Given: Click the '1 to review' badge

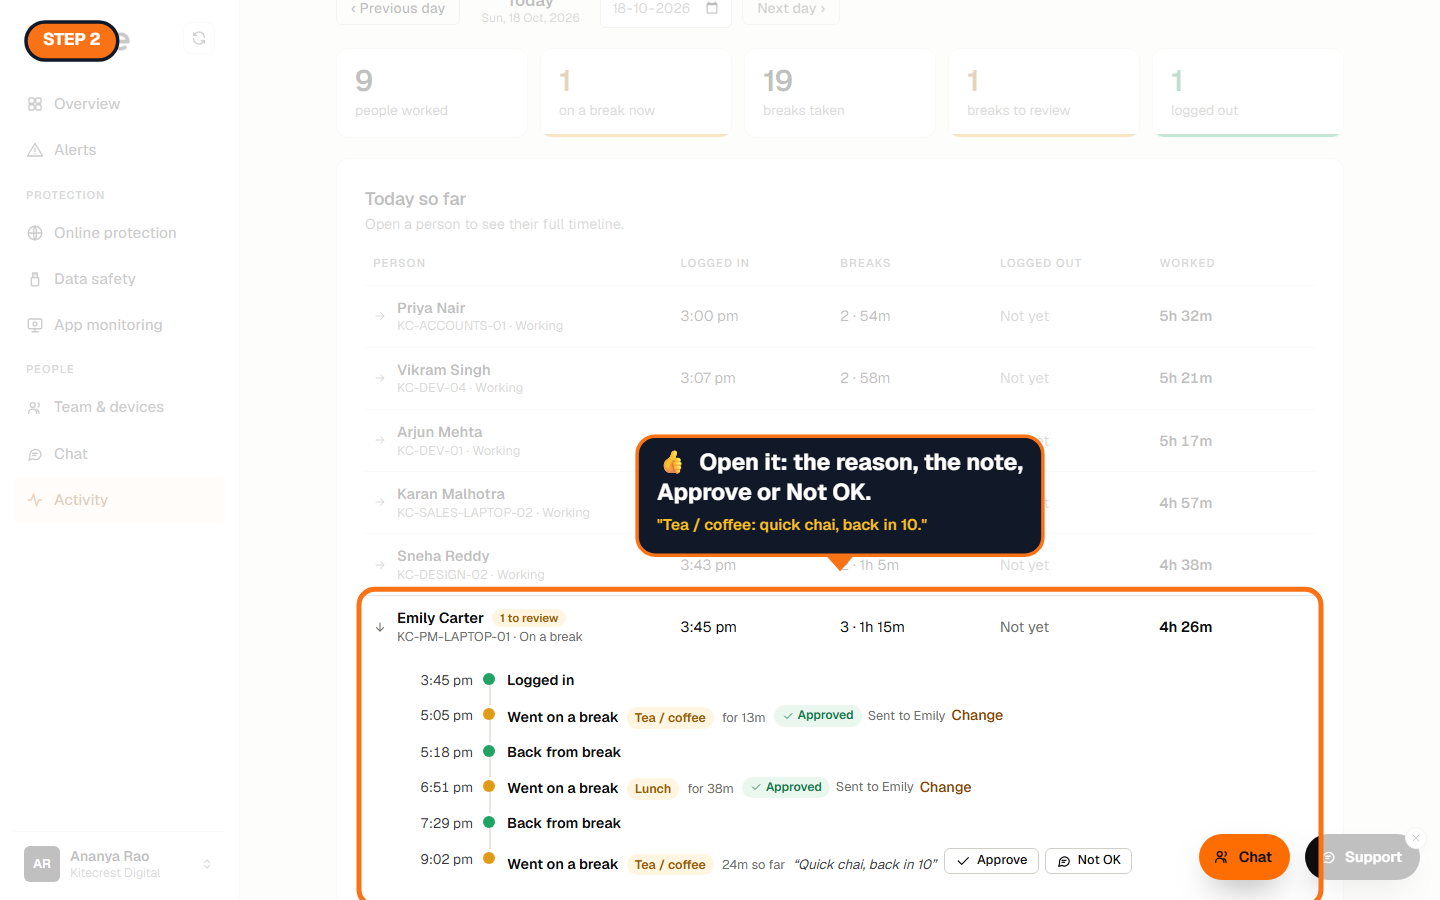Looking at the screenshot, I should click(x=529, y=618).
